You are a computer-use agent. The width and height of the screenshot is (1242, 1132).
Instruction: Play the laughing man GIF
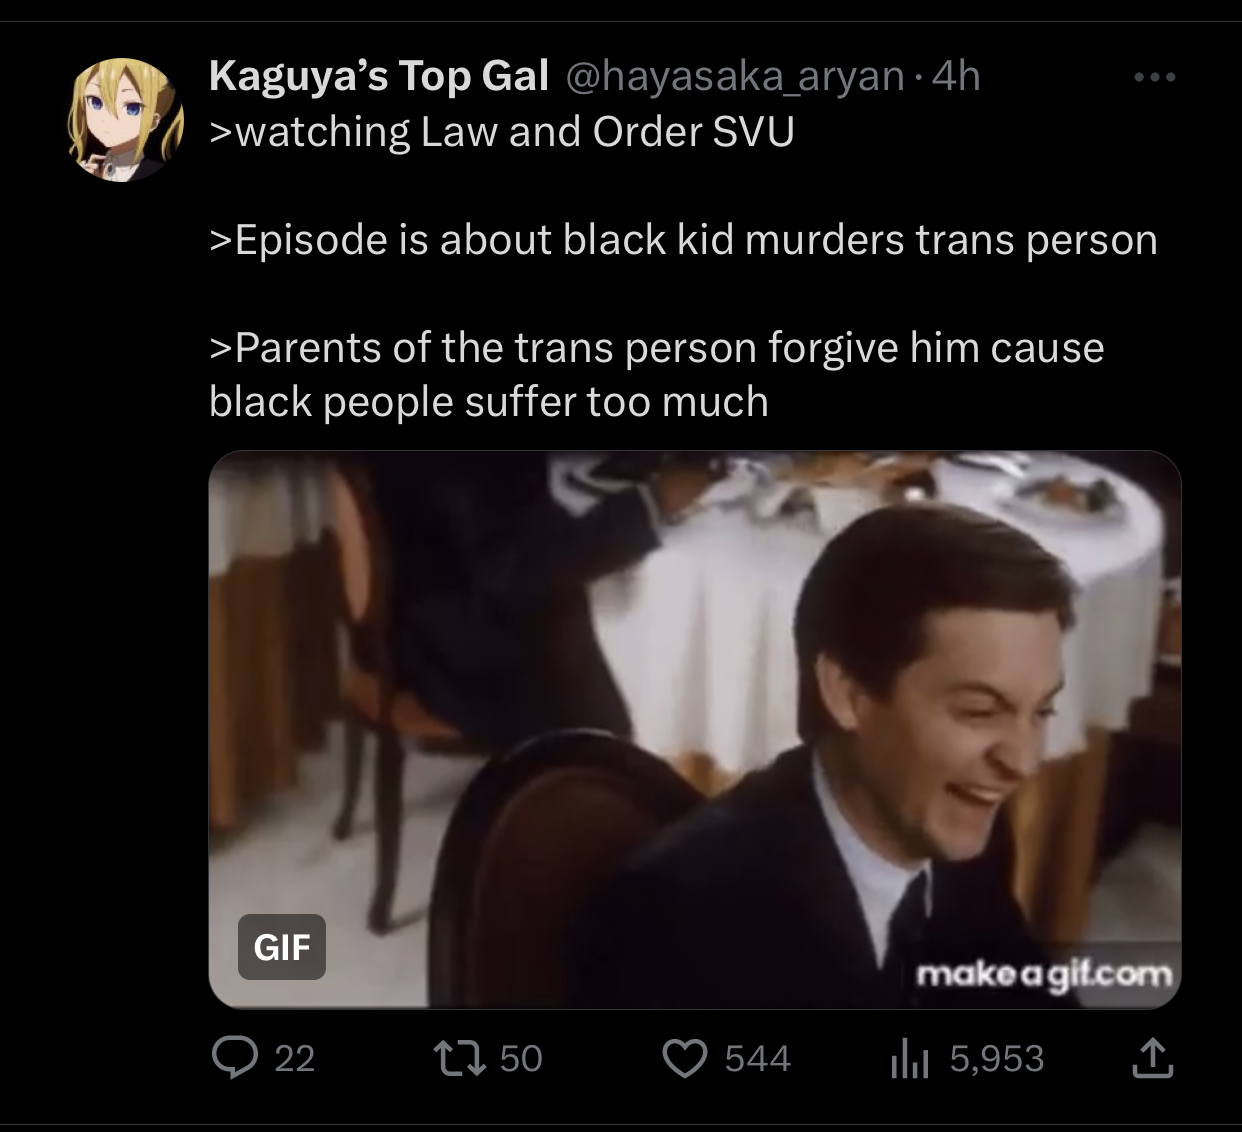694,729
